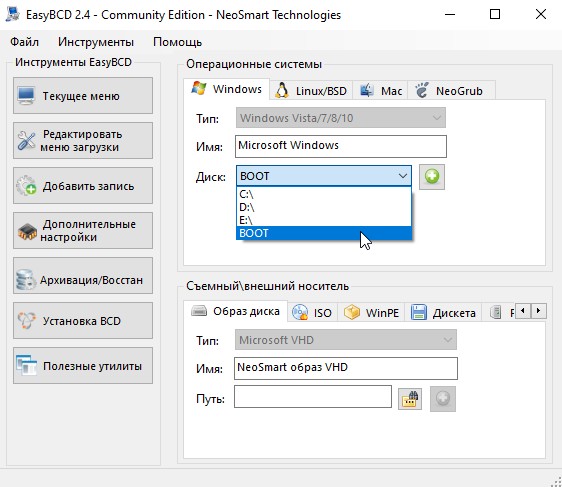
Task: Choose BOOT from the disk list
Action: coord(324,233)
